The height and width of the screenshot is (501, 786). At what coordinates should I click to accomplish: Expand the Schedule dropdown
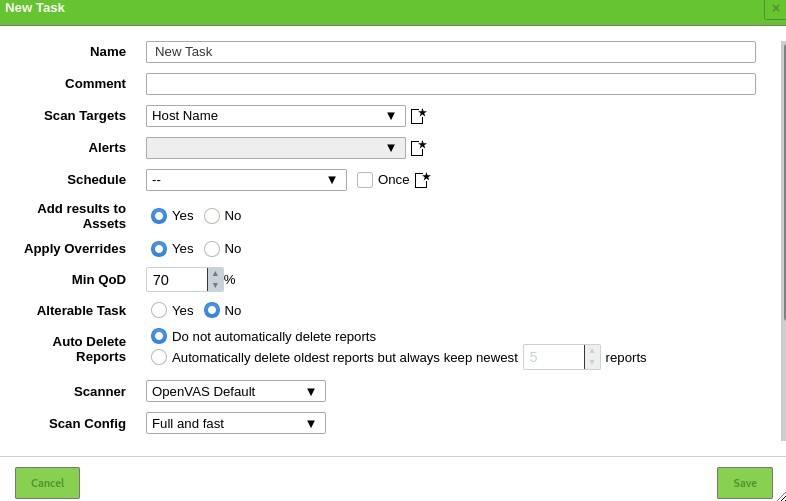246,180
